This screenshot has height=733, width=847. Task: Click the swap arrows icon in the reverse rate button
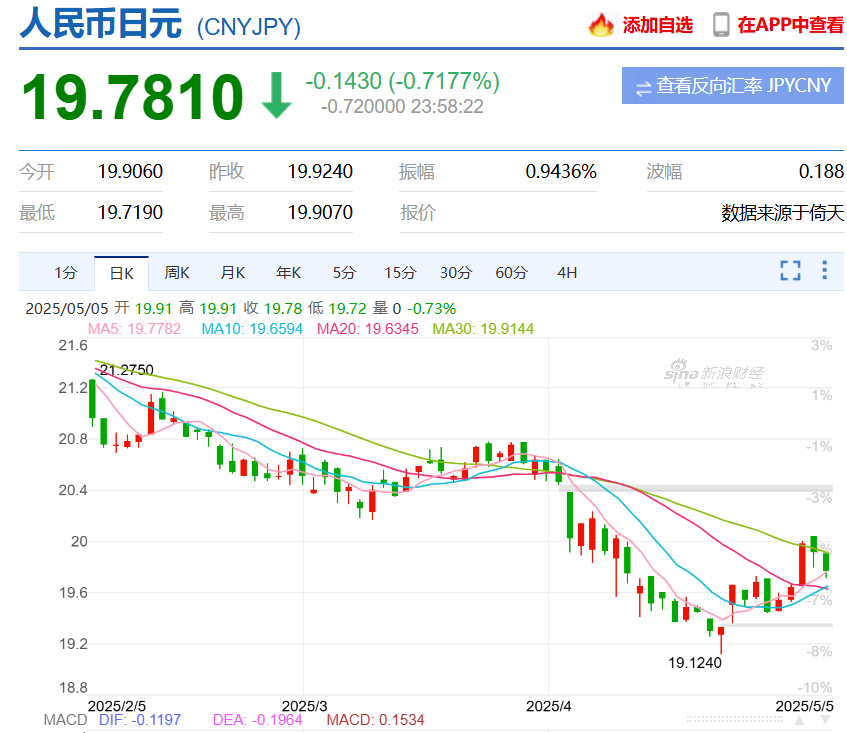click(643, 88)
